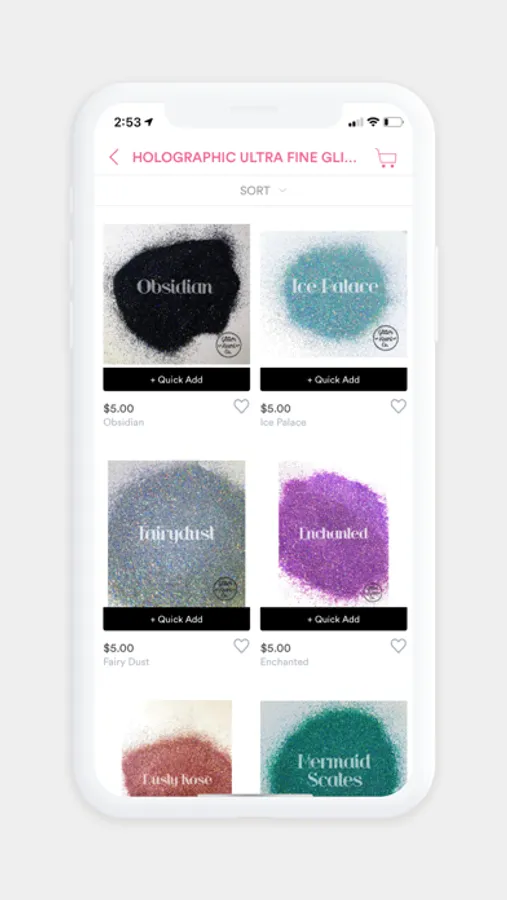
Task: Tap the pink back arrow icon
Action: (114, 157)
